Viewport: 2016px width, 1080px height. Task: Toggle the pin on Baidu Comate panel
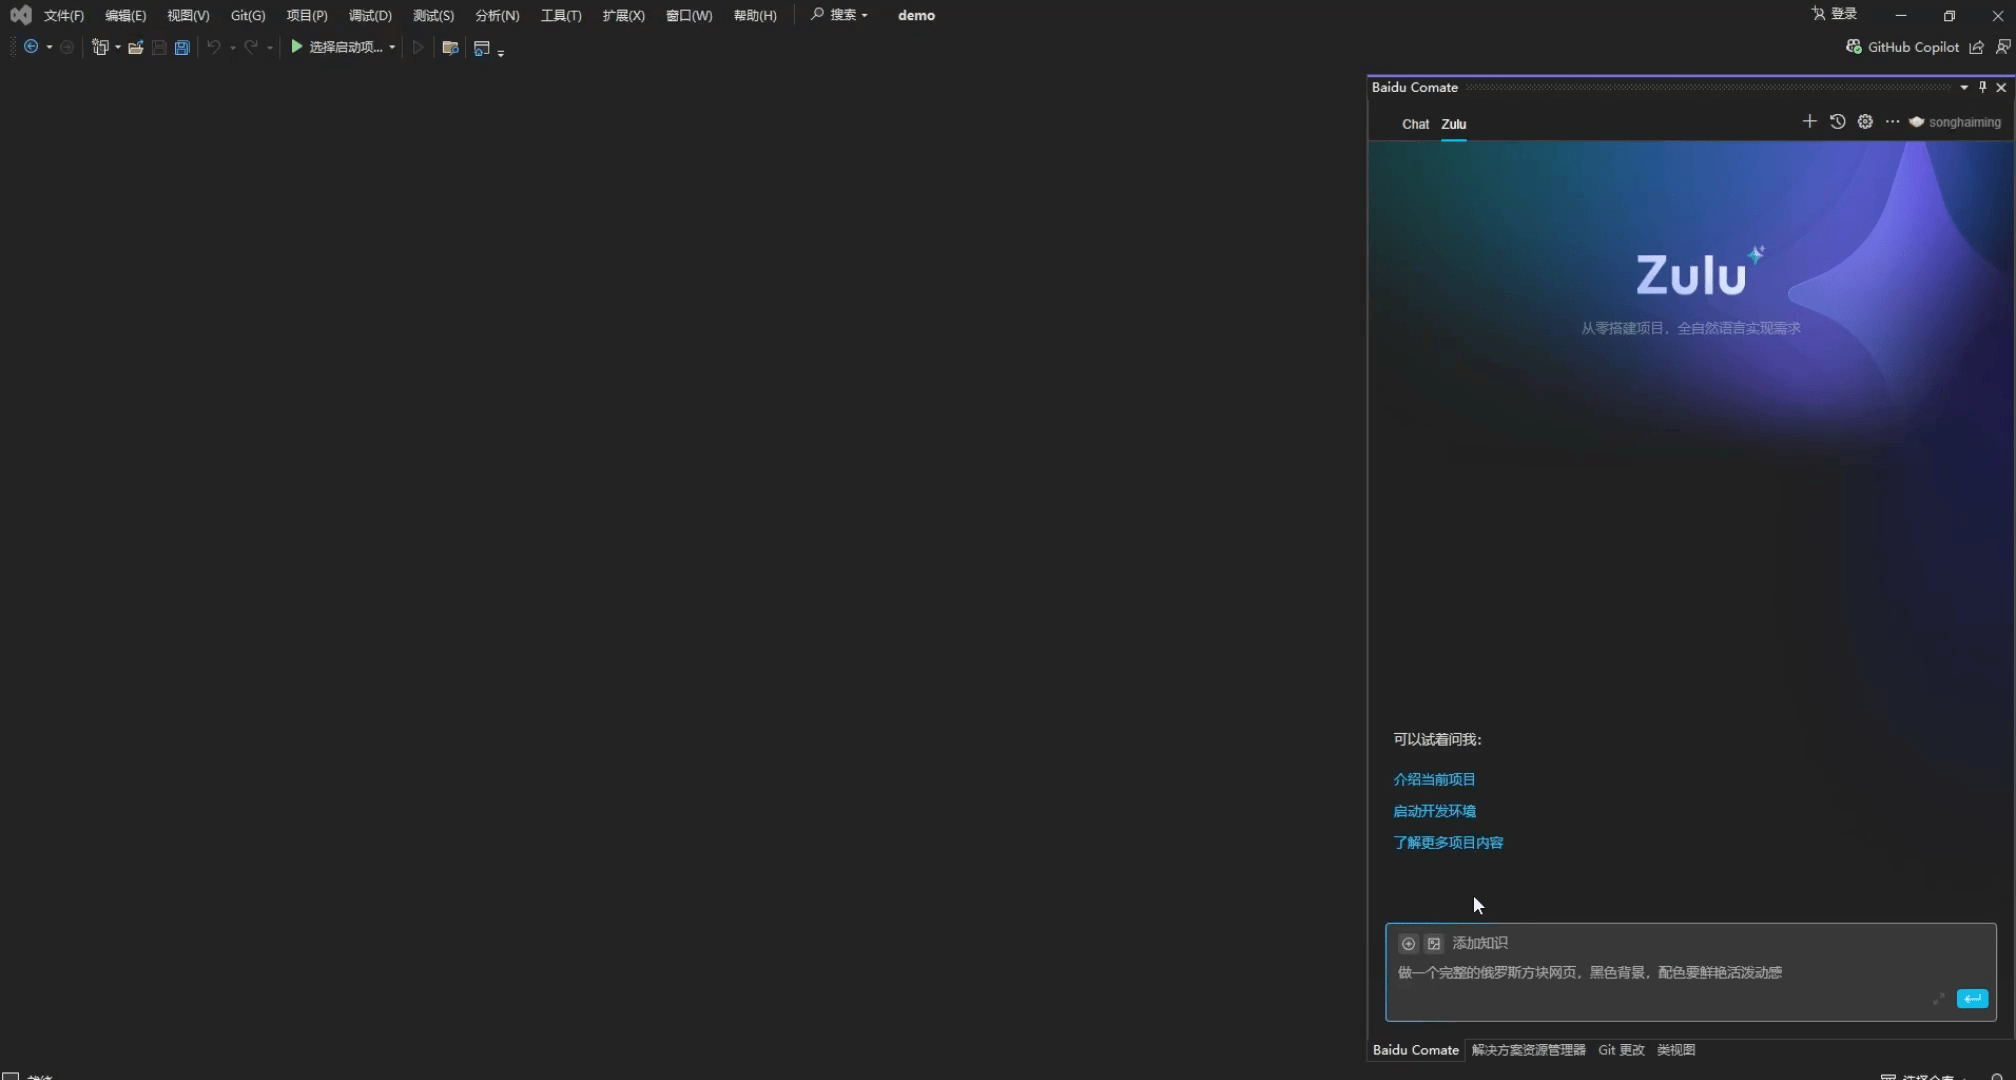click(x=1982, y=87)
